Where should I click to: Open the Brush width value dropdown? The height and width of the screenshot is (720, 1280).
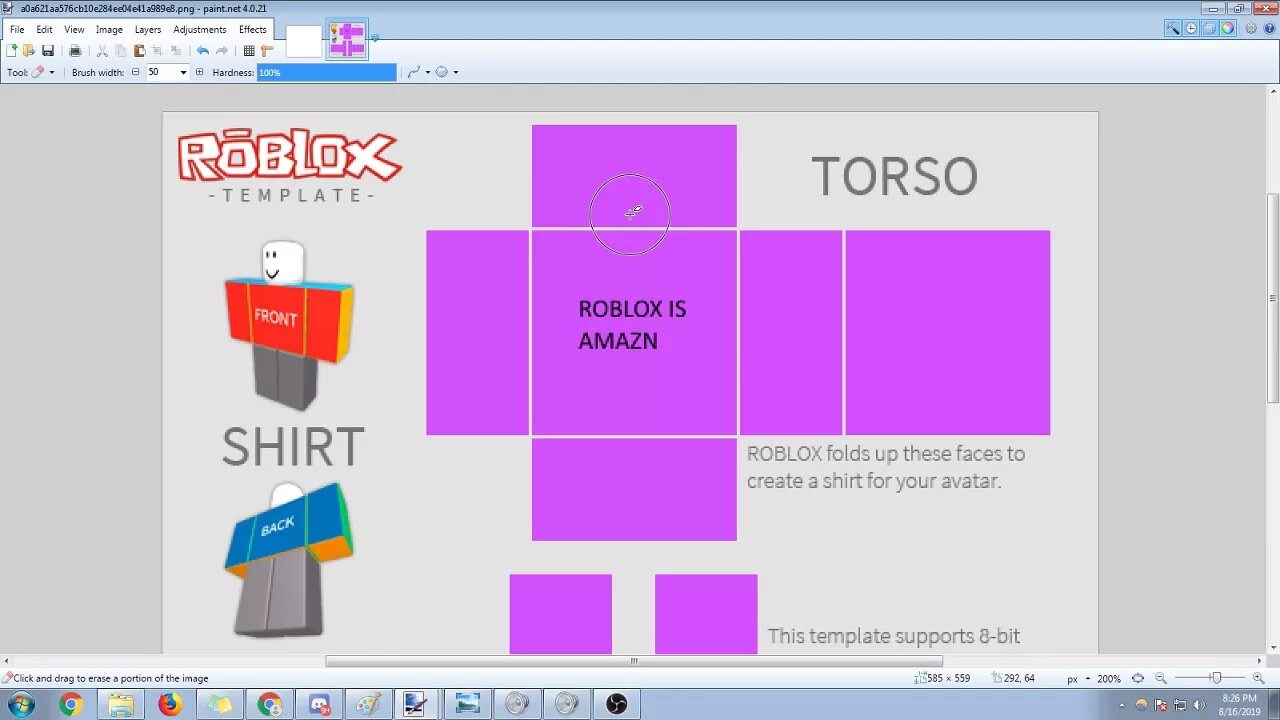click(x=183, y=72)
